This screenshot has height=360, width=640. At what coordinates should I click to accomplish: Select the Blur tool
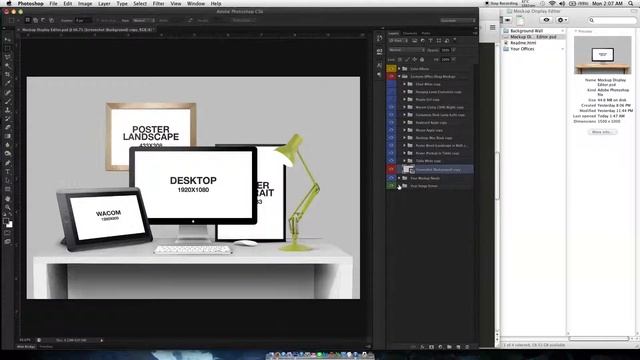pyautogui.click(x=8, y=145)
